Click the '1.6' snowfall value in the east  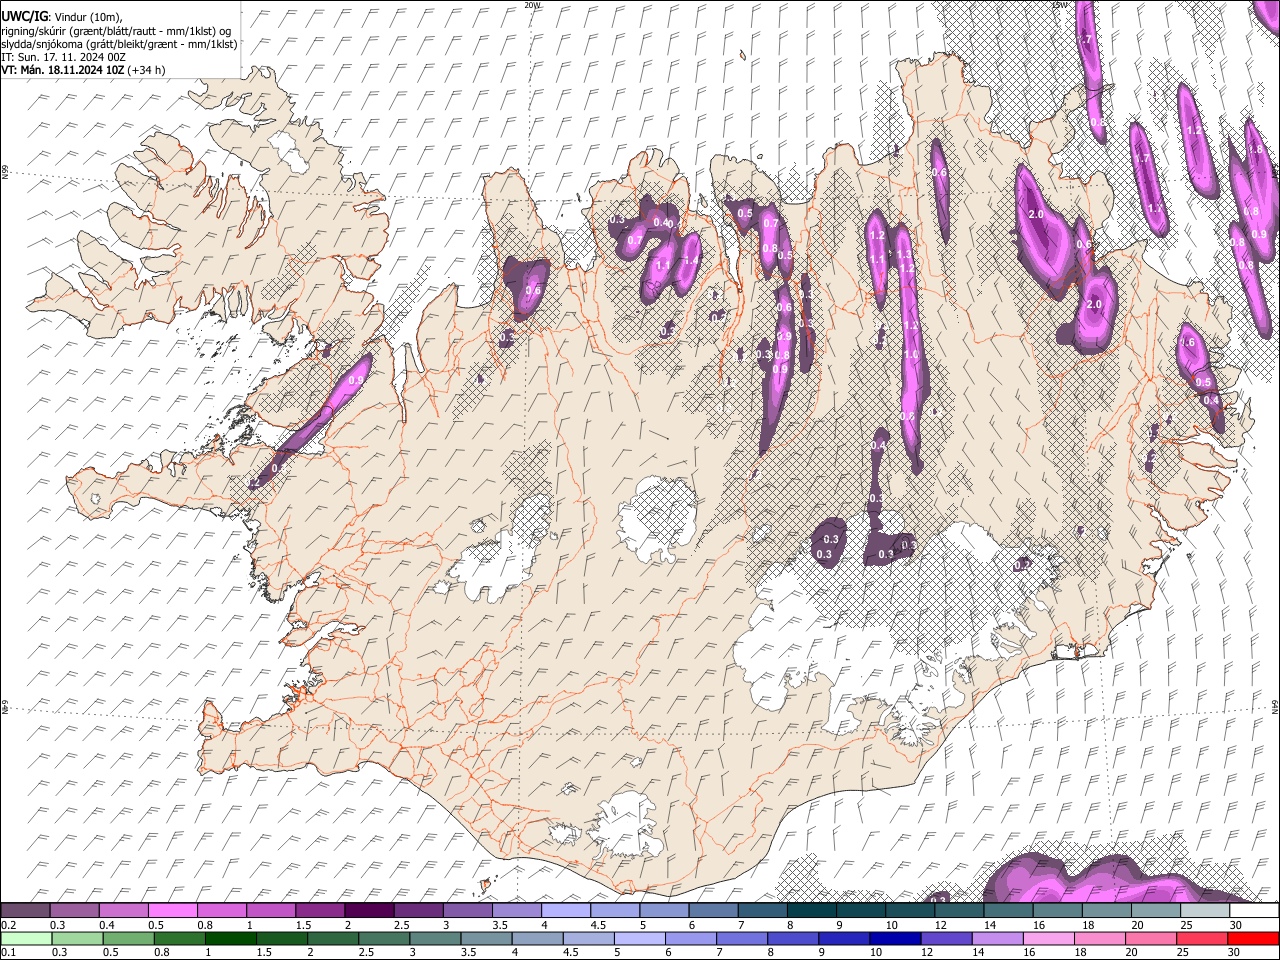[x=1187, y=343]
